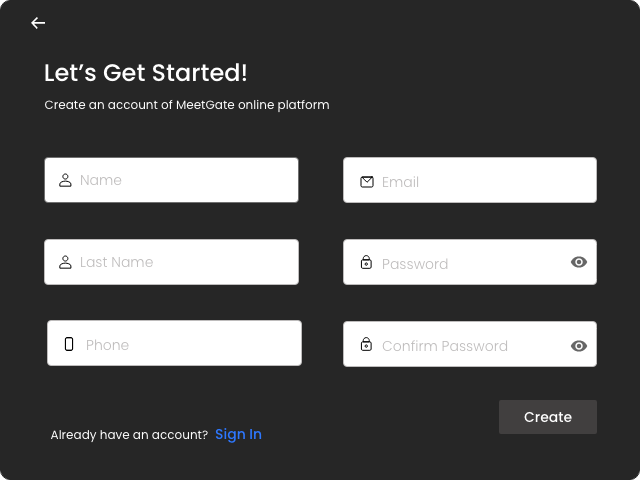Click the envelope icon in the Email field
640x480 pixels.
point(367,182)
